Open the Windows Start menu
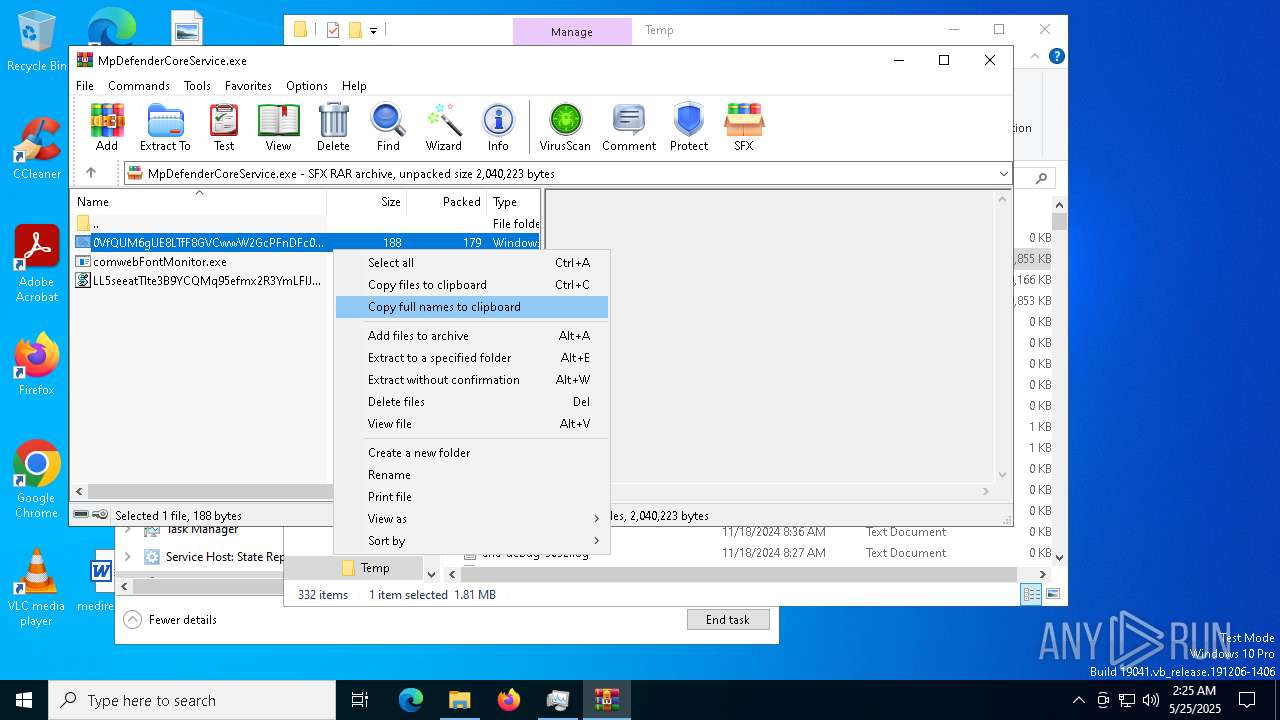Image resolution: width=1280 pixels, height=720 pixels. pyautogui.click(x=24, y=700)
